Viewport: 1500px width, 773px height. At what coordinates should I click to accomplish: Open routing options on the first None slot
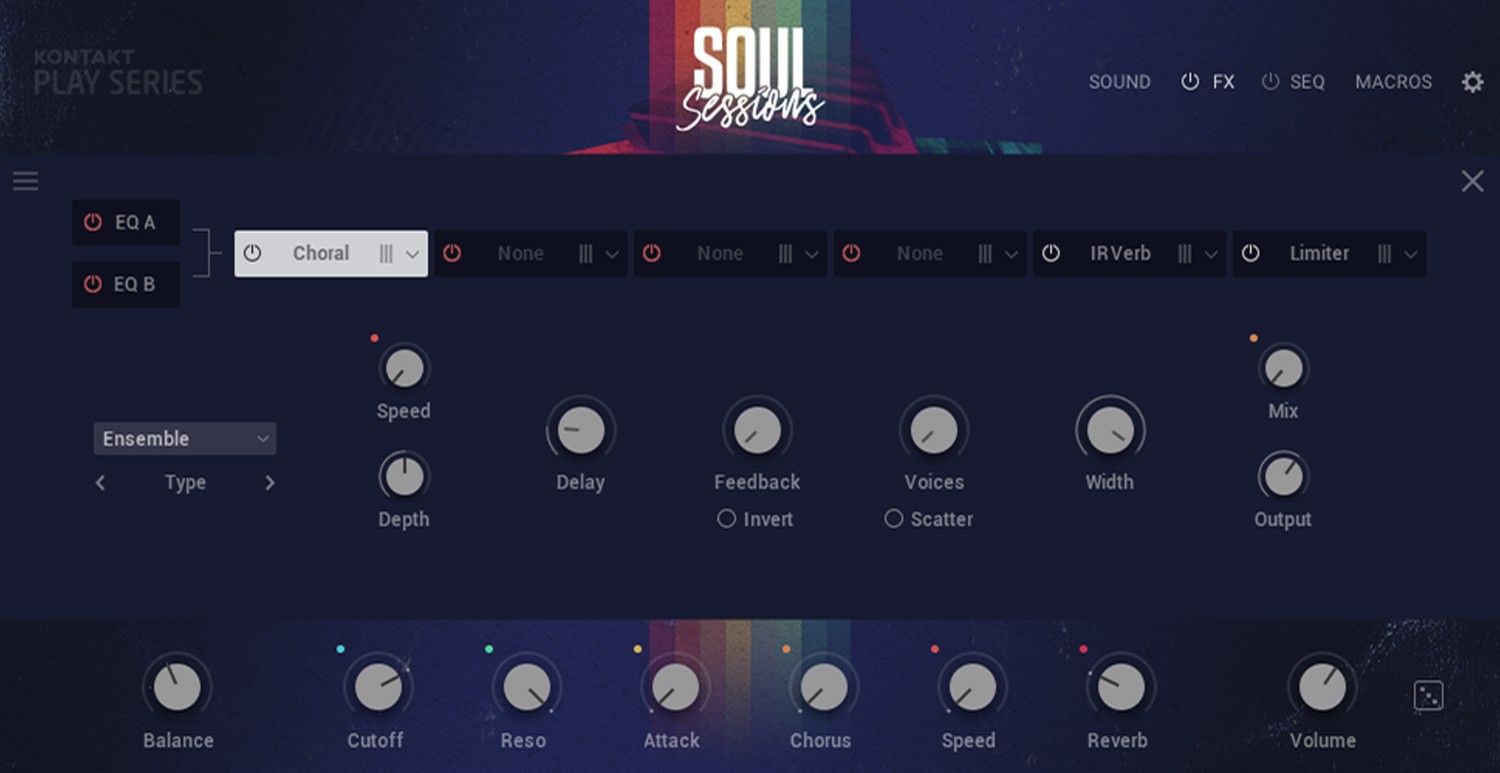point(586,253)
